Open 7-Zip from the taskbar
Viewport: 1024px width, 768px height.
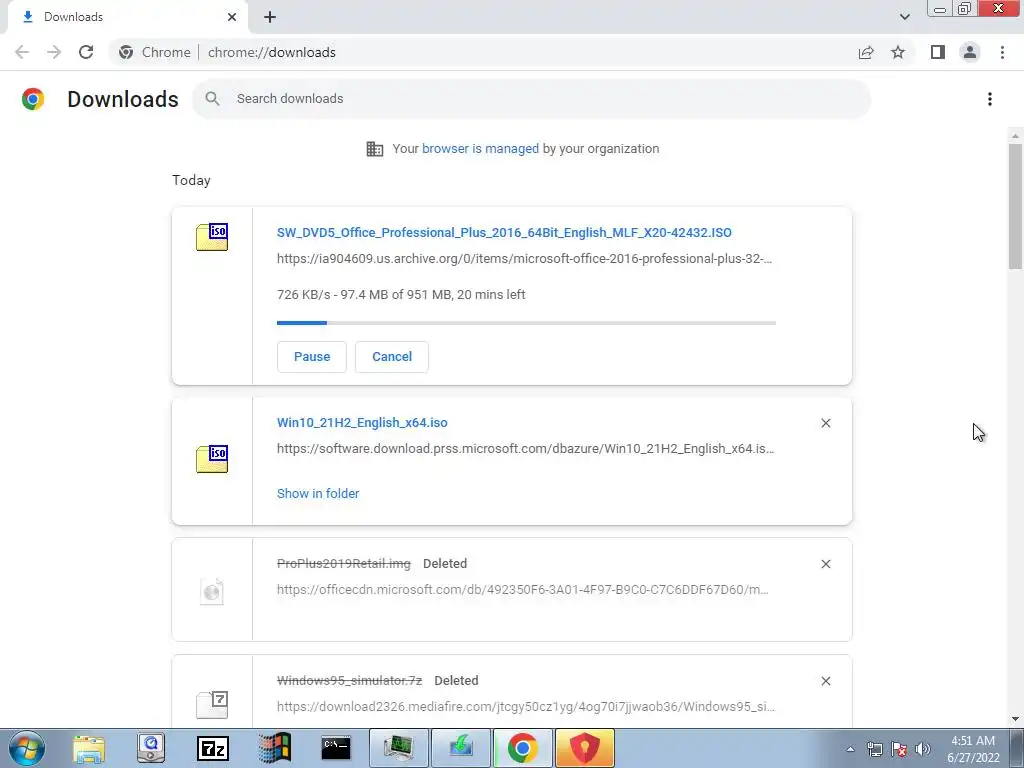(213, 748)
